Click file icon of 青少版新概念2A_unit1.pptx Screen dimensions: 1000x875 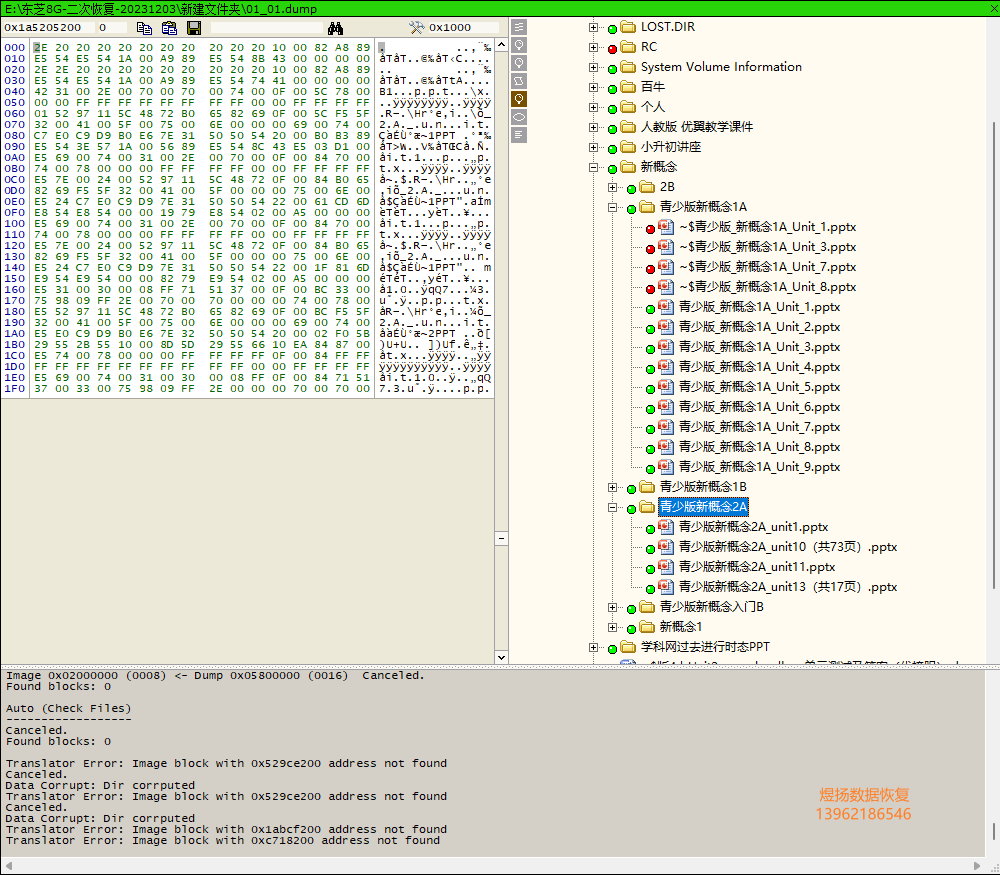click(666, 527)
